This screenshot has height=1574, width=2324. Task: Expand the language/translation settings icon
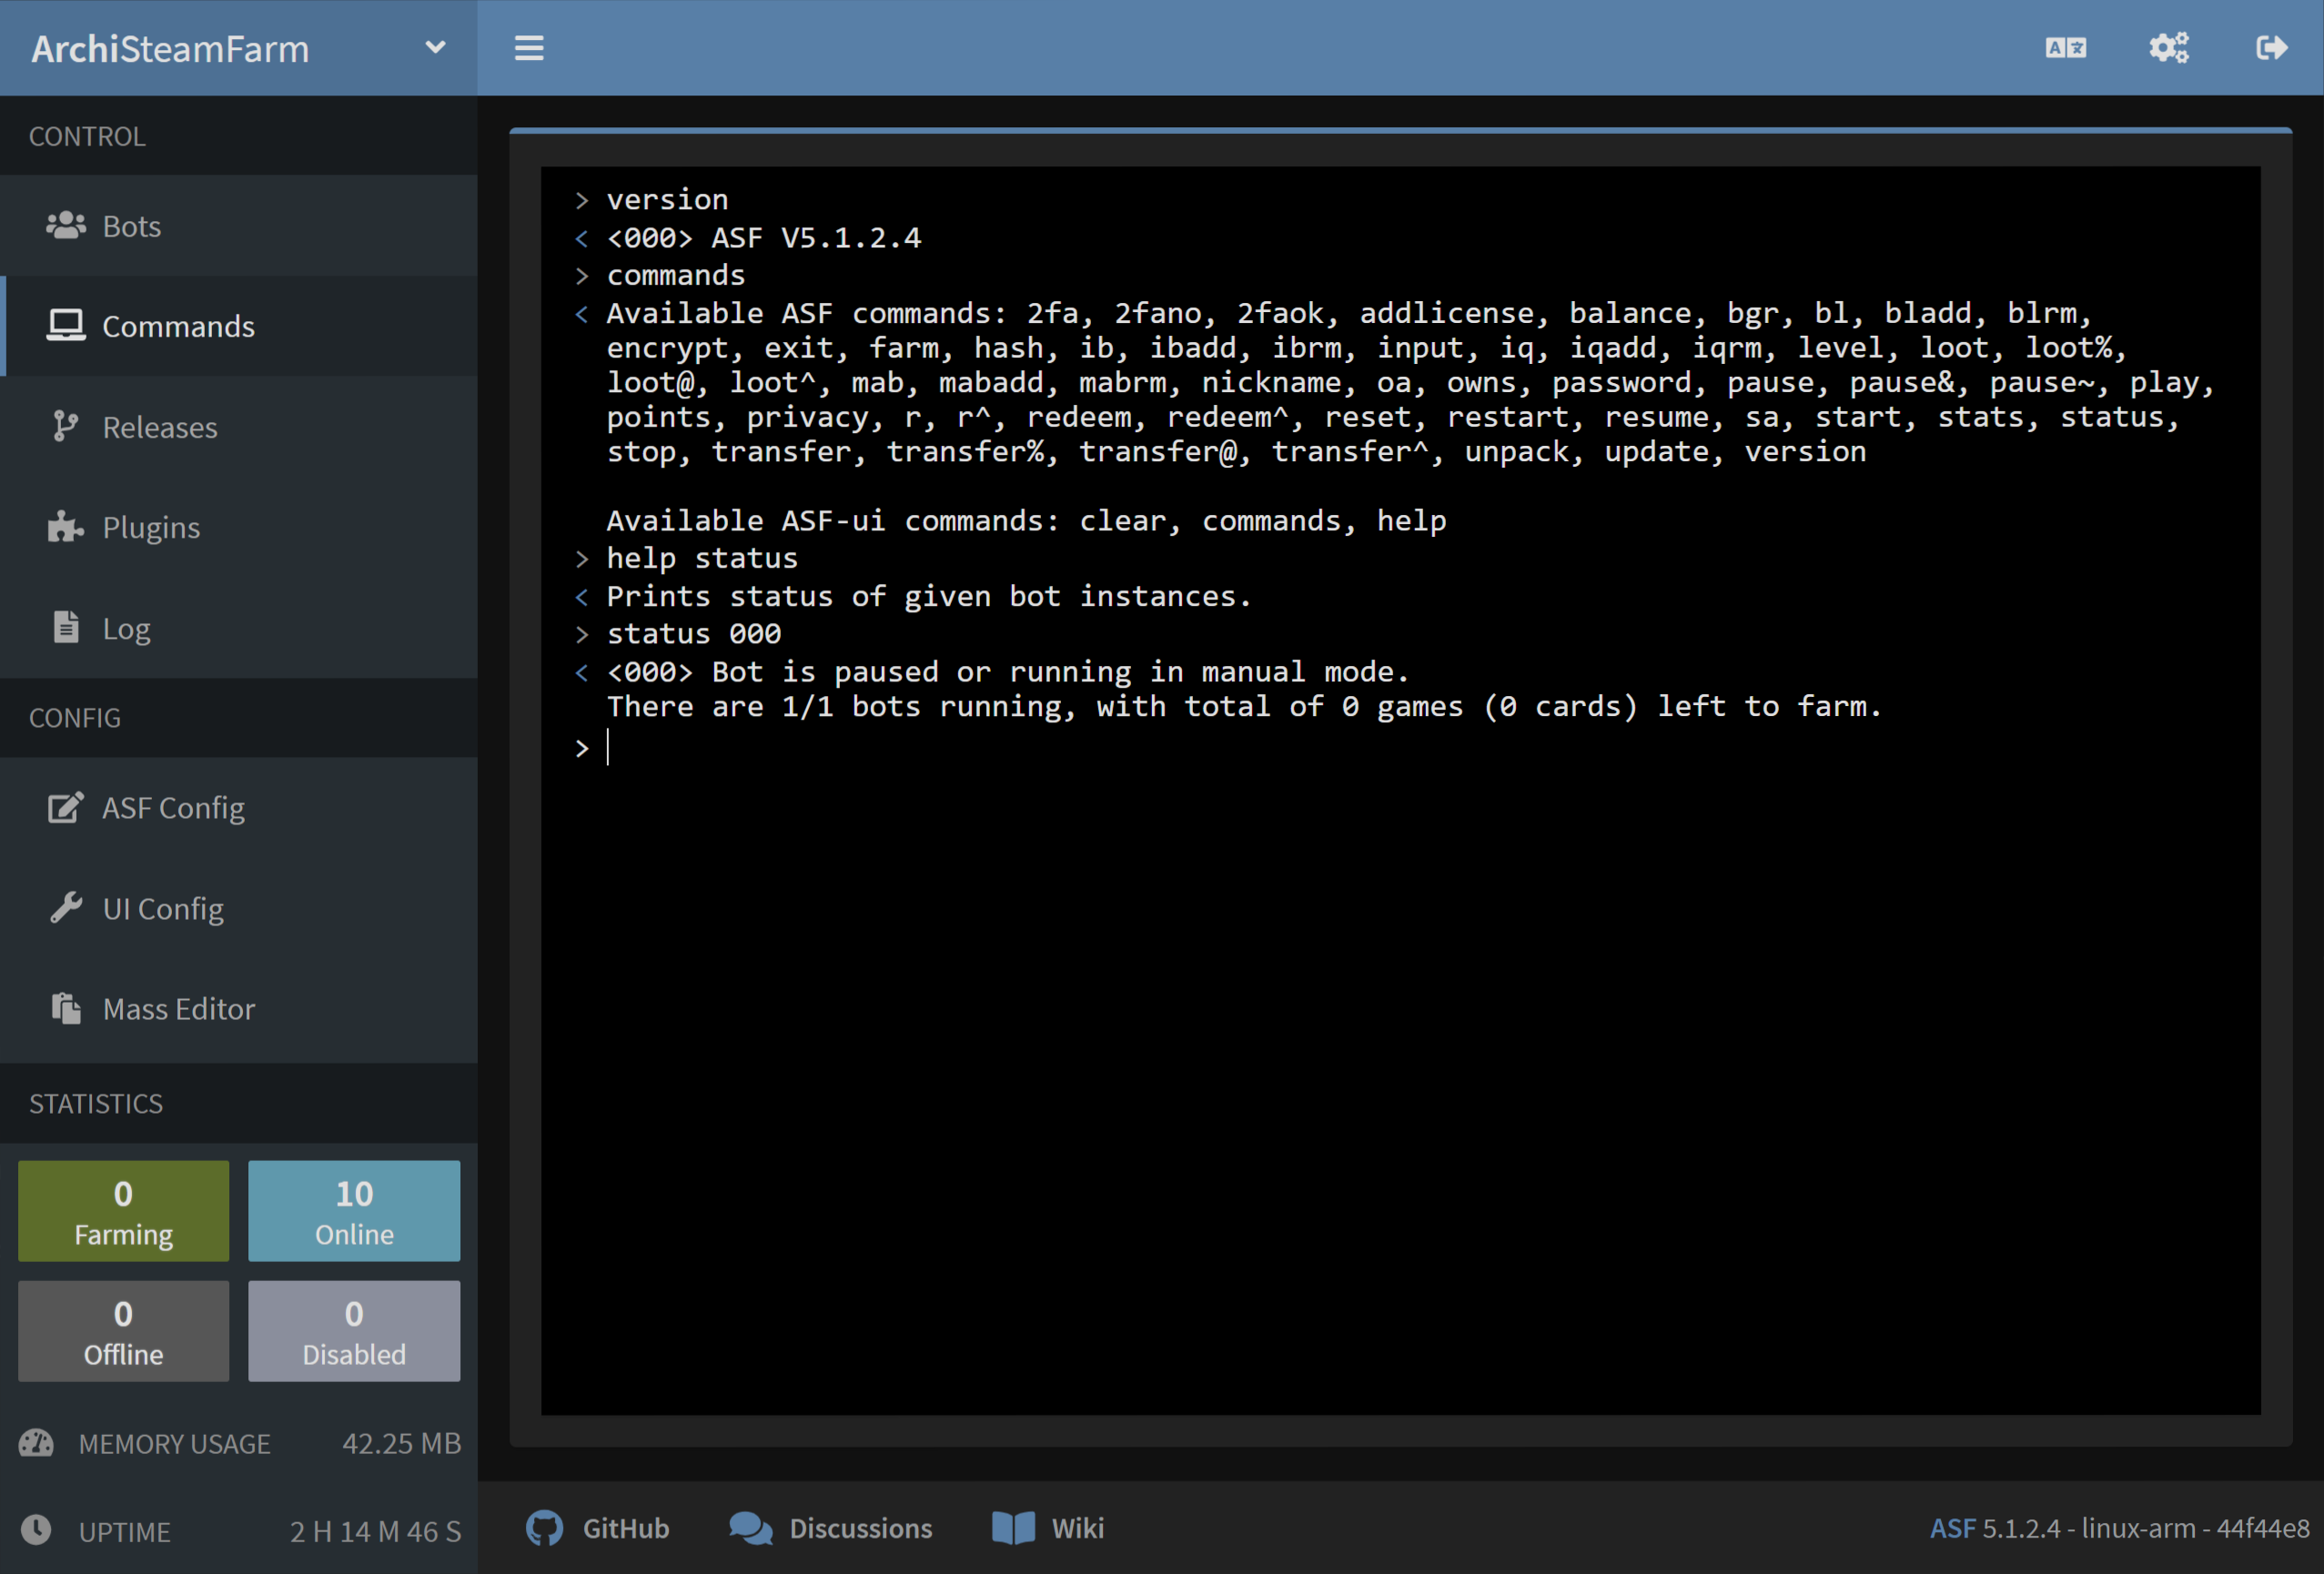pyautogui.click(x=2064, y=47)
